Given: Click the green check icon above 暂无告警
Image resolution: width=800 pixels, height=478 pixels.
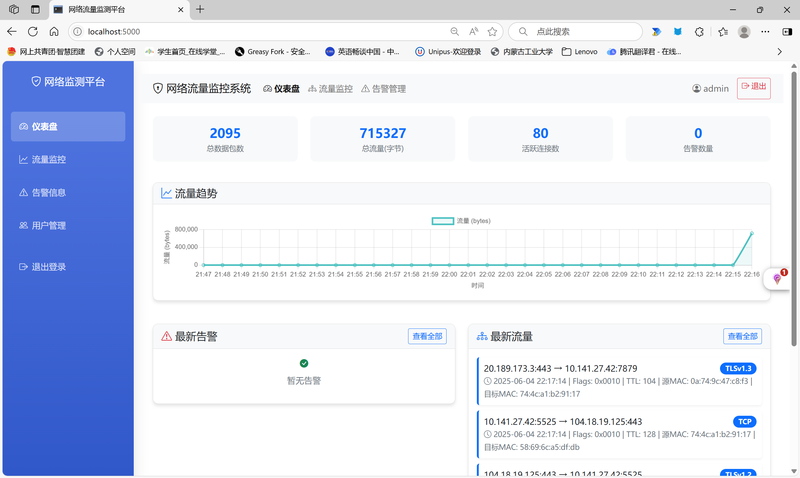Looking at the screenshot, I should point(304,363).
